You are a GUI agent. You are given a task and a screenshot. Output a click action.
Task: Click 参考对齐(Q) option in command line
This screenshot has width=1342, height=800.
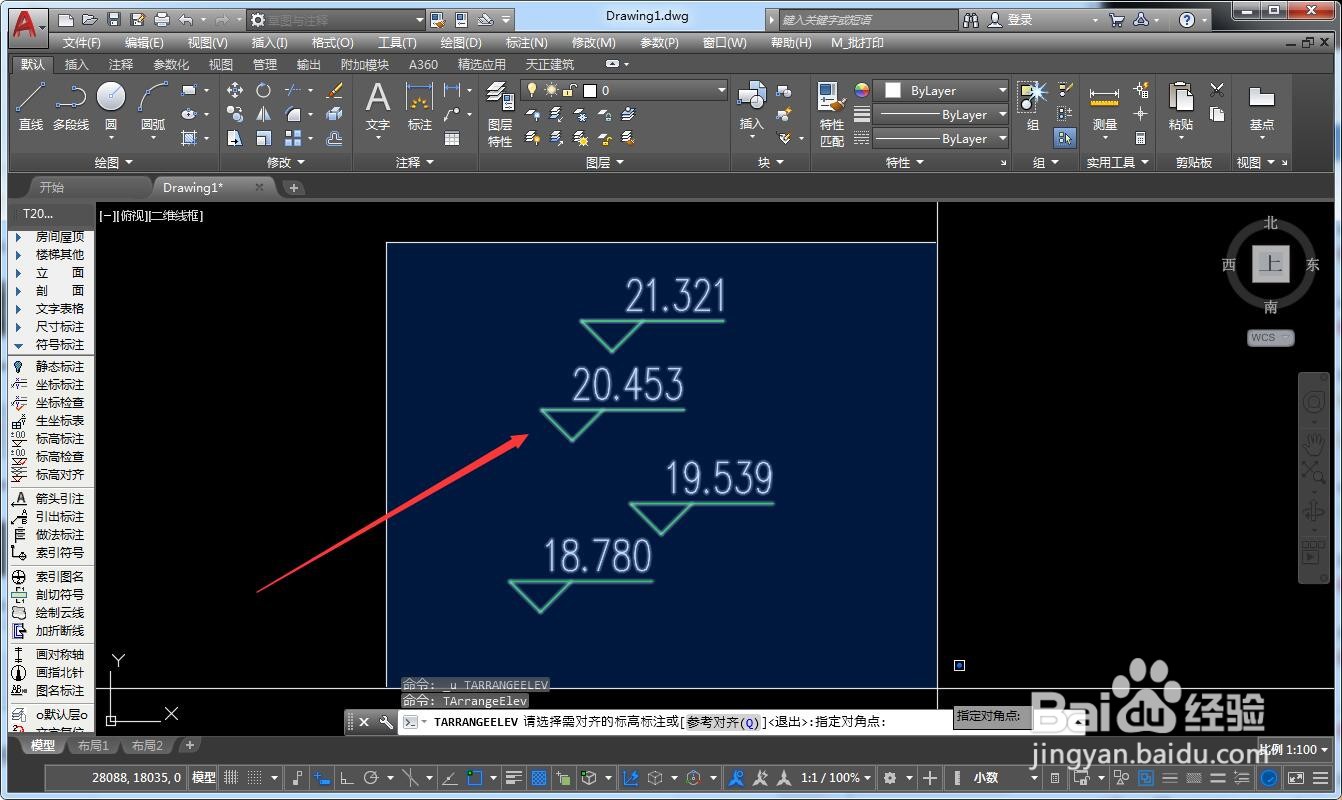click(x=723, y=722)
